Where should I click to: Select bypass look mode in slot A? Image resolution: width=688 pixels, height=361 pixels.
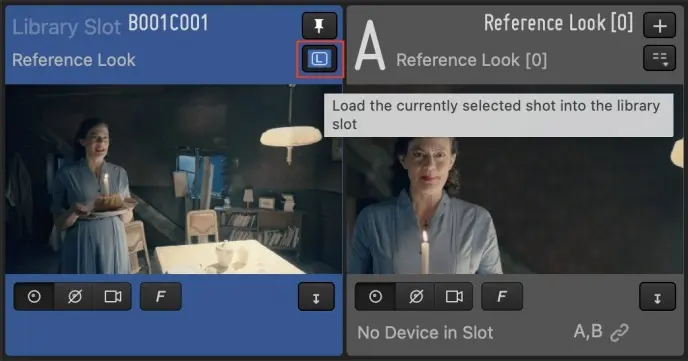416,297
